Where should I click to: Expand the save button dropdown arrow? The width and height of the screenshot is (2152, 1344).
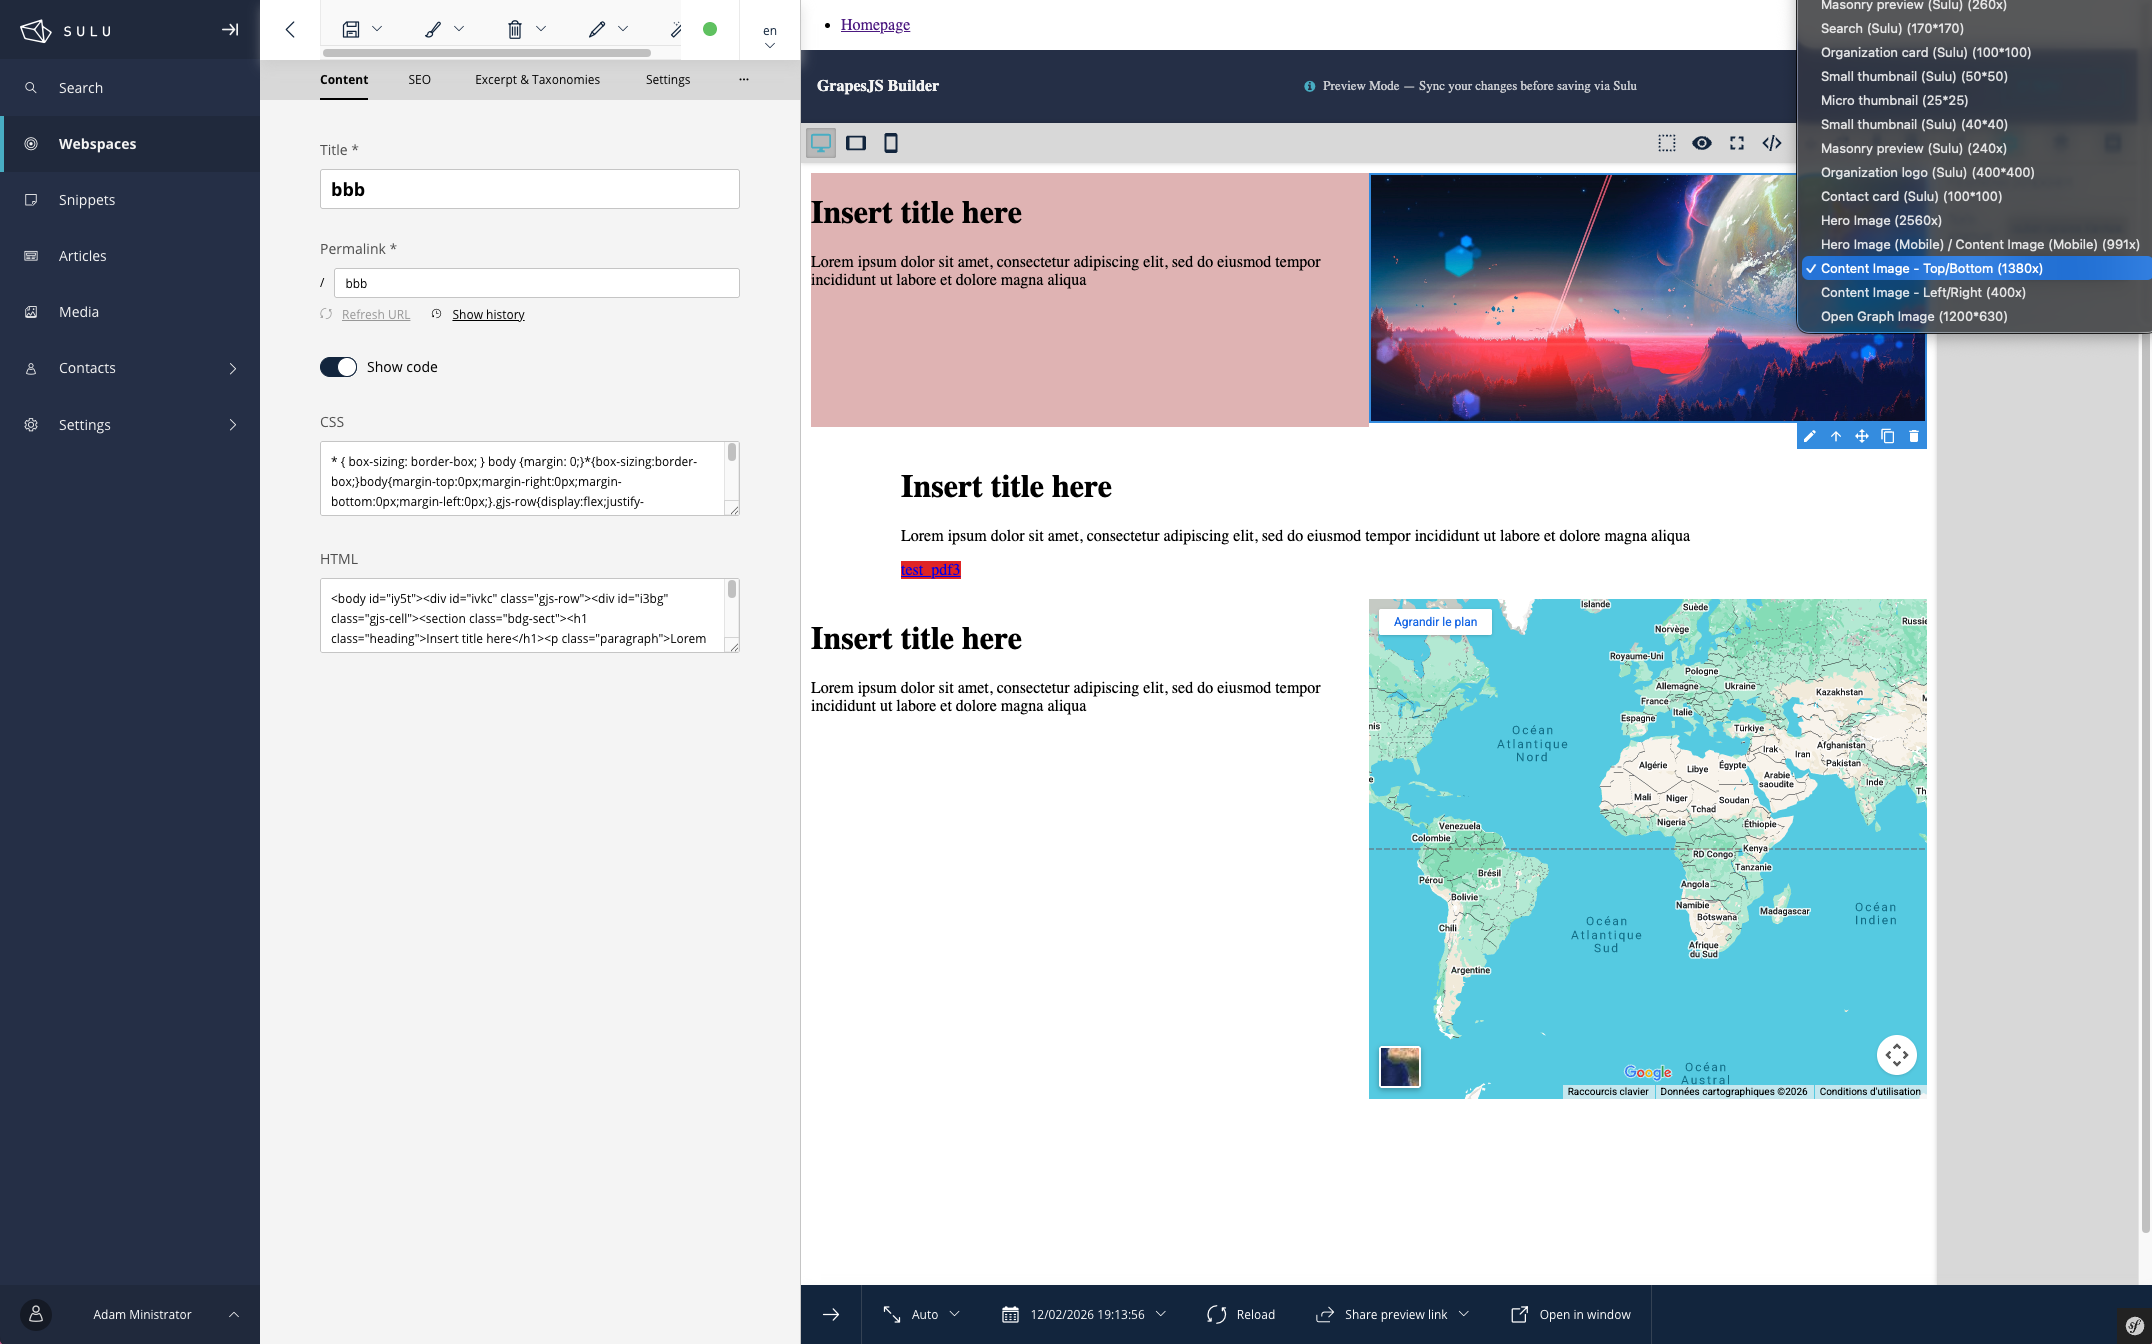(x=377, y=29)
